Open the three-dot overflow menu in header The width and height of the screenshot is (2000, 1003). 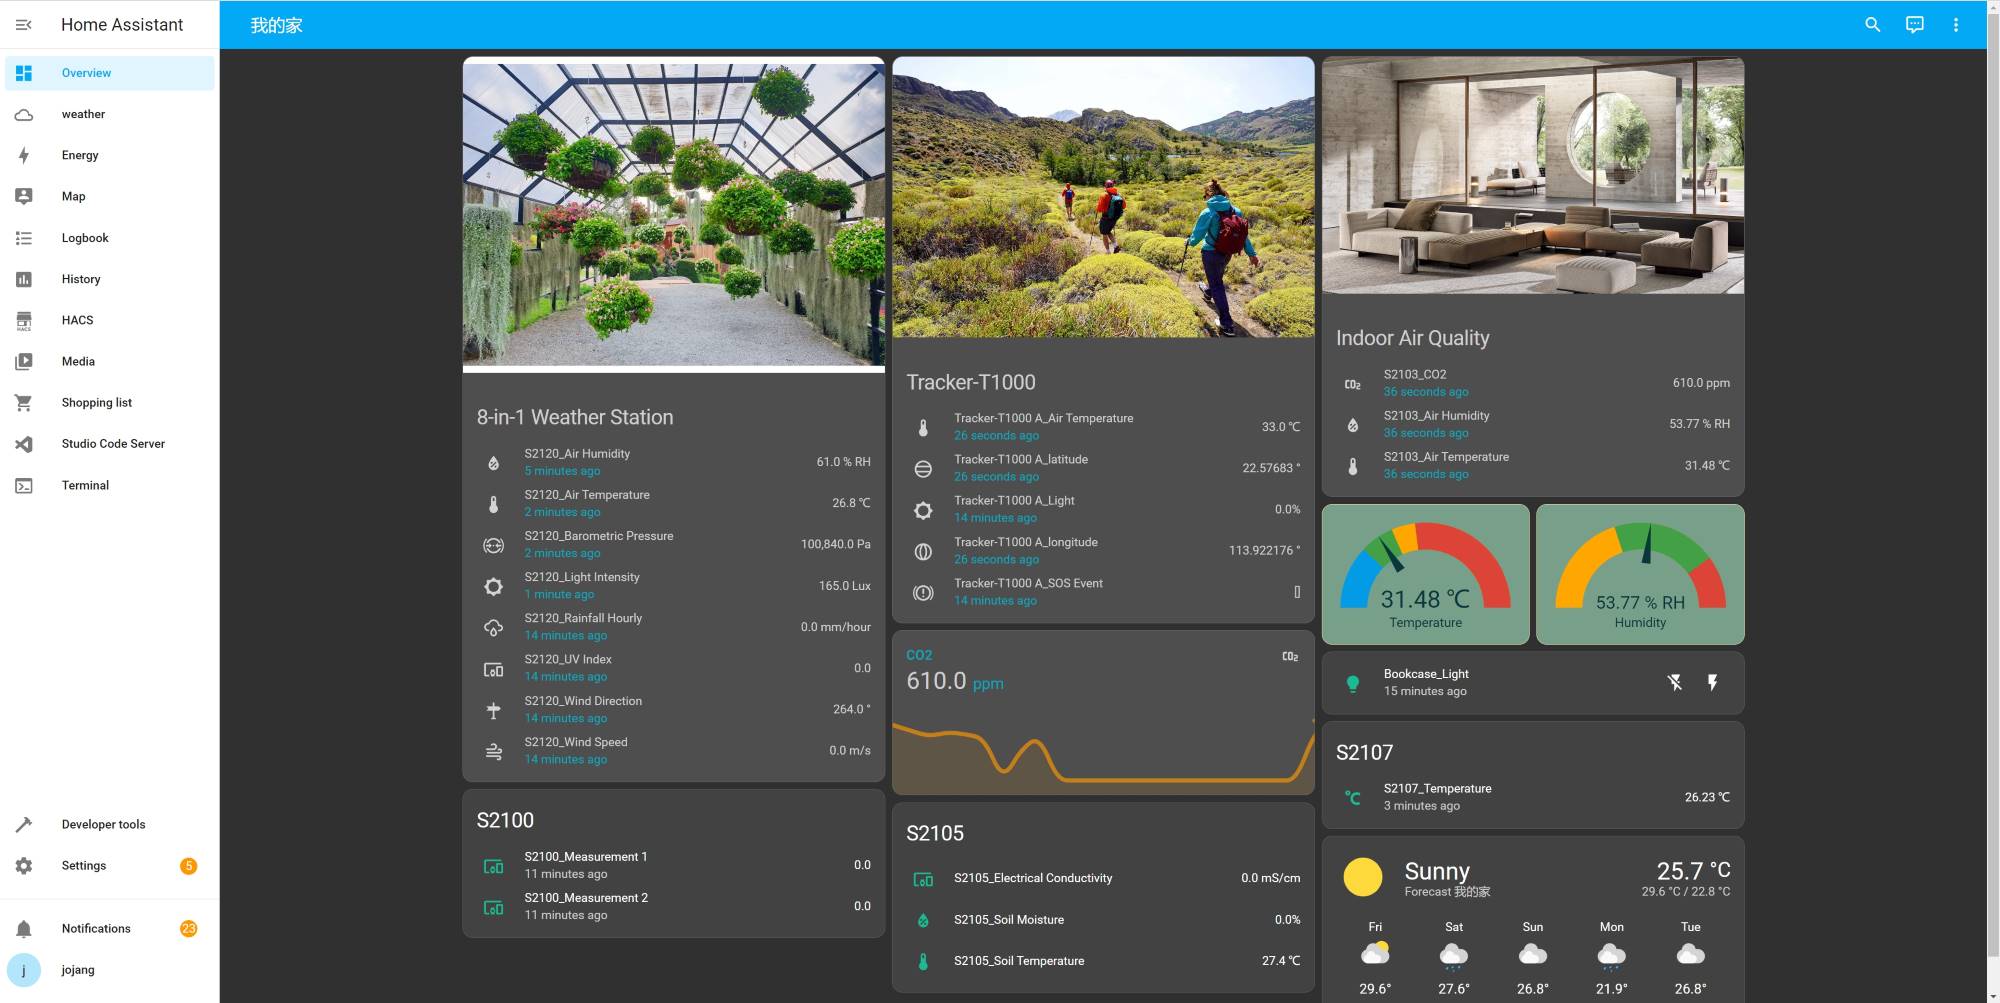[x=1955, y=25]
